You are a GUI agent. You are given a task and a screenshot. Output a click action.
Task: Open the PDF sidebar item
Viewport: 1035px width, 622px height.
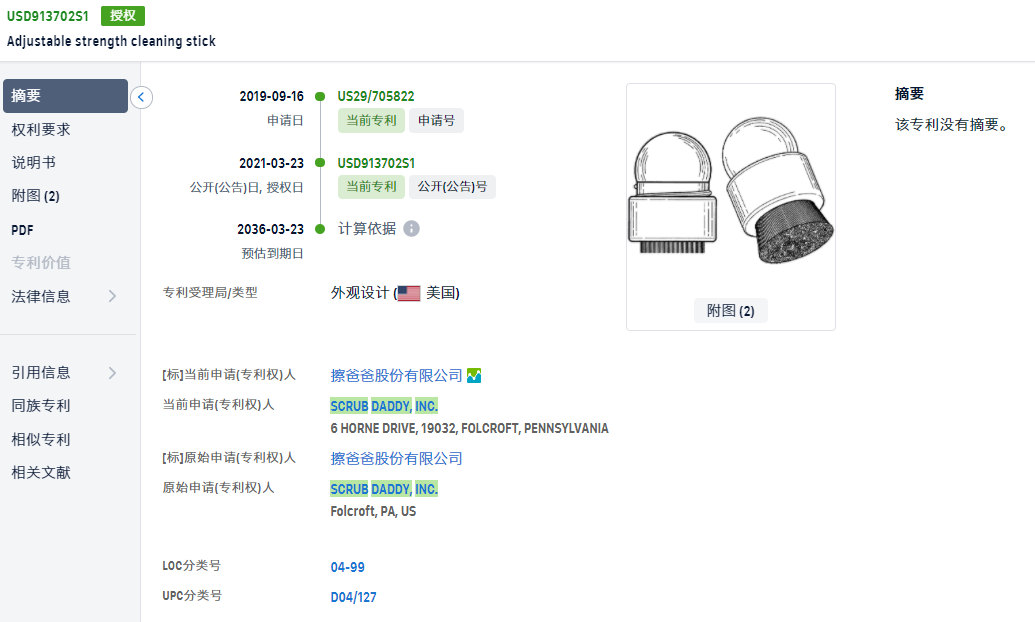pos(22,230)
